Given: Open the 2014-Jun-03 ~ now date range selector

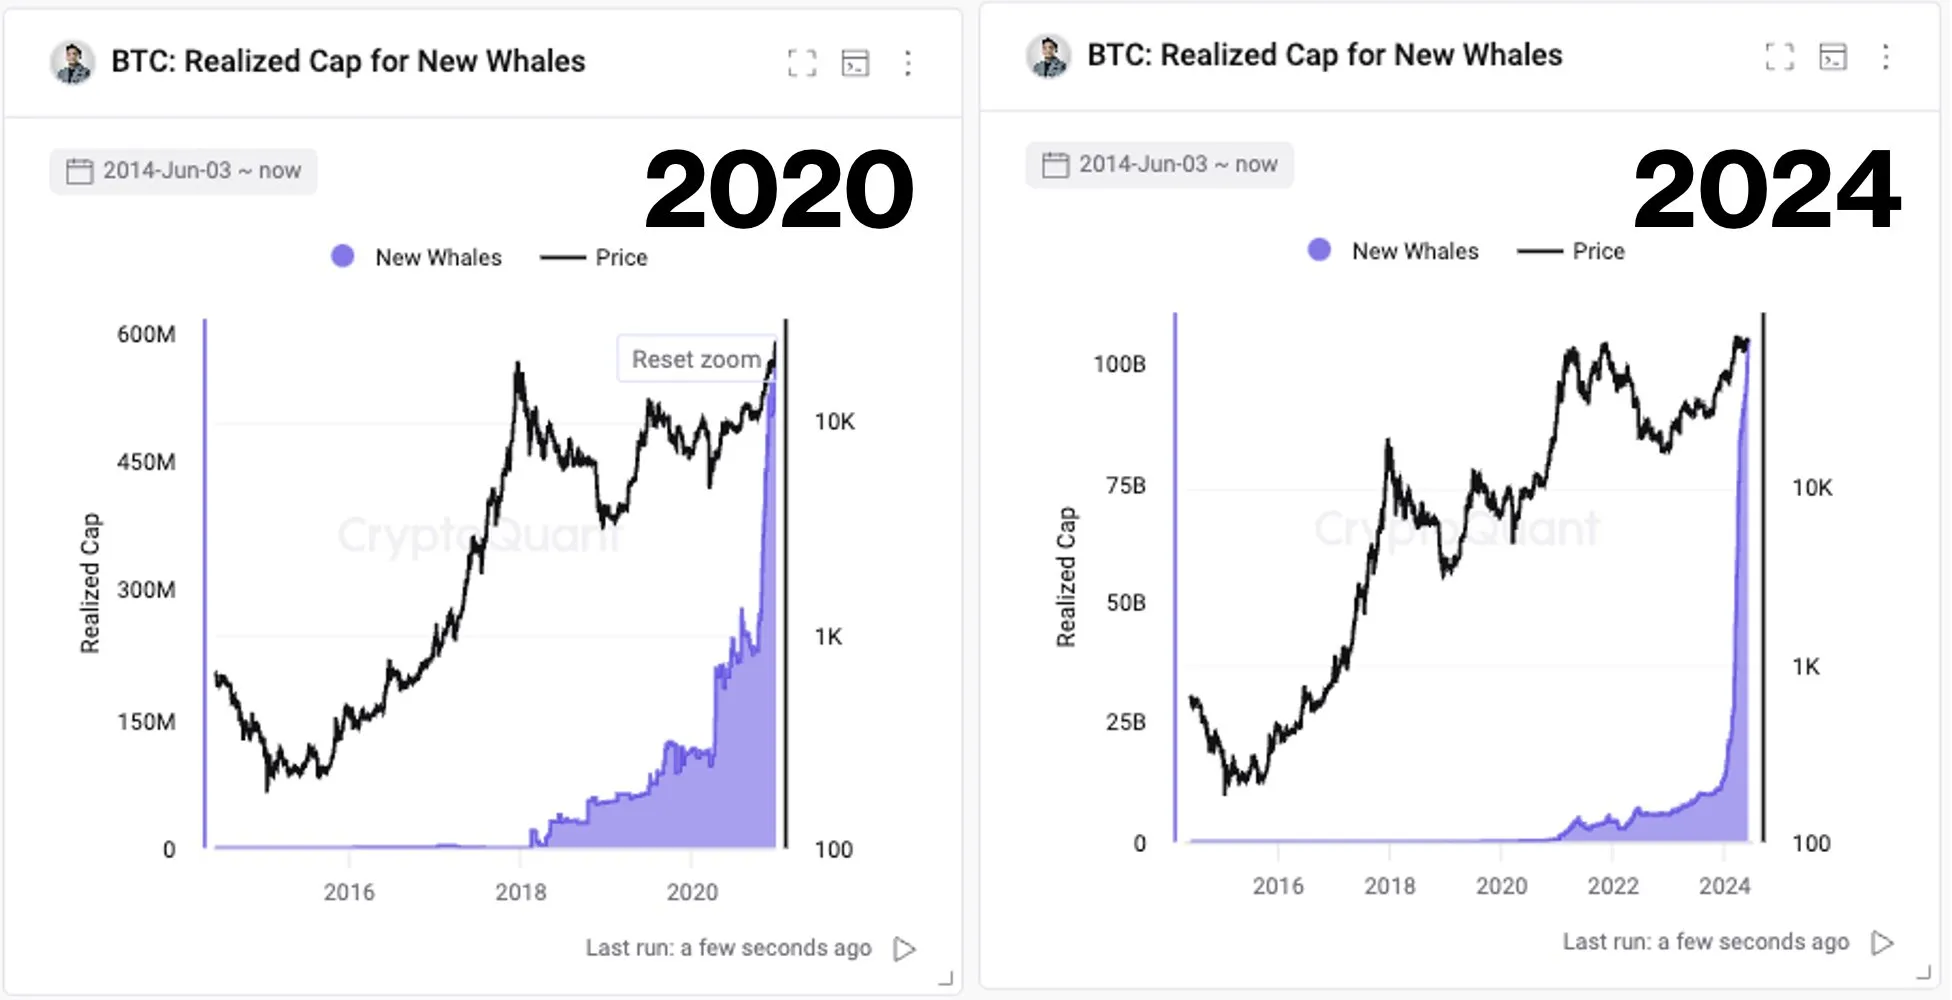Looking at the screenshot, I should [x=183, y=170].
